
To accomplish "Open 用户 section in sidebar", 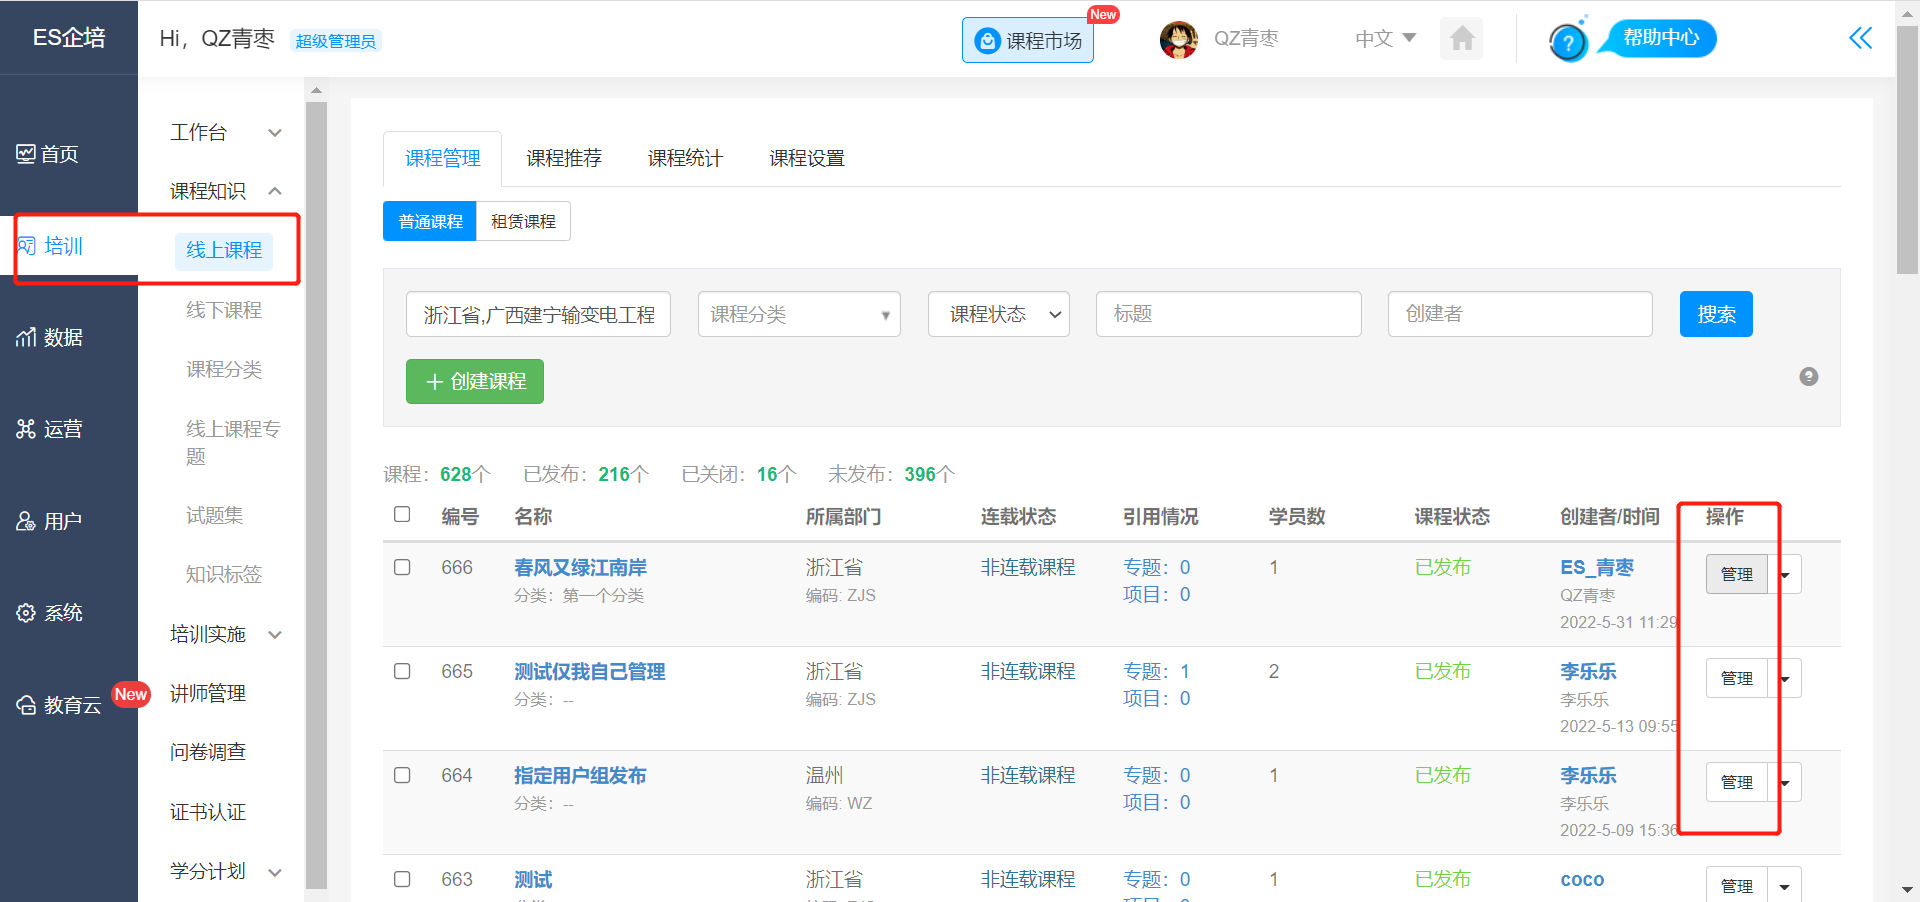I will (50, 522).
